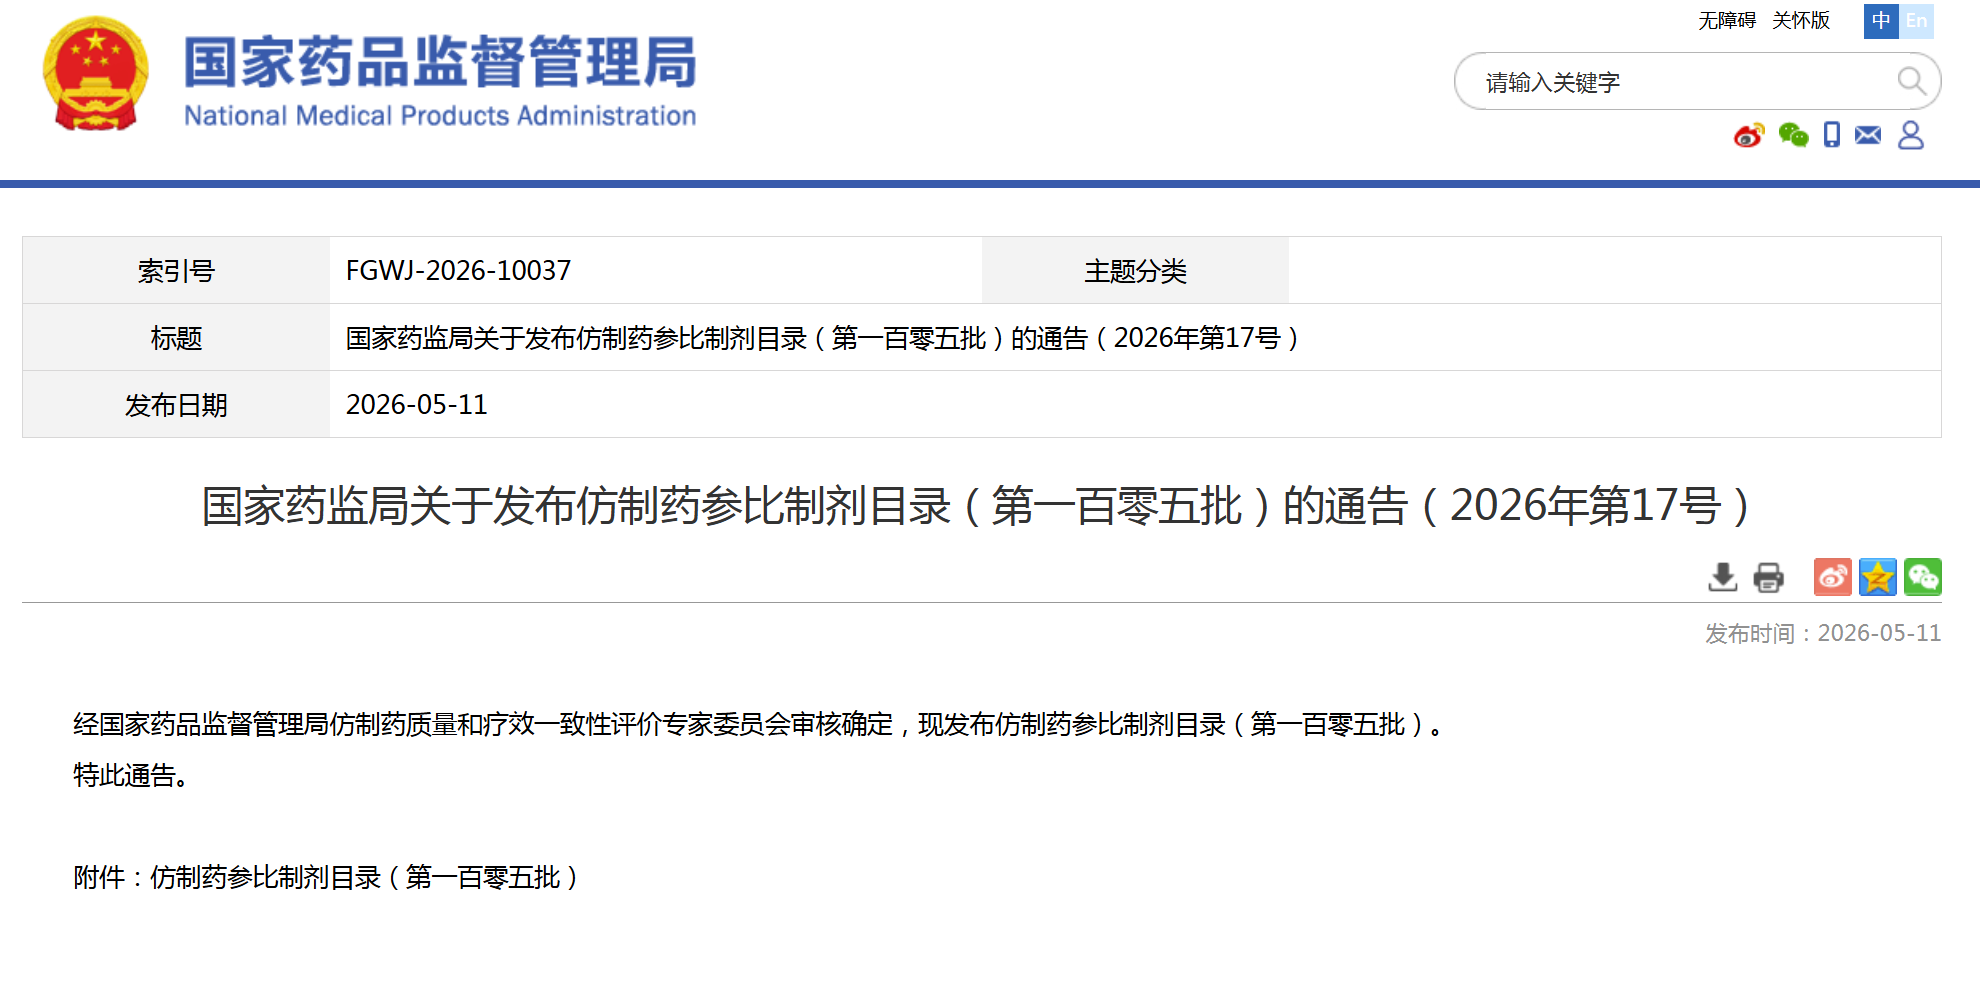Open attachment 仿制药参比制剂目录（第一百零五批）

pyautogui.click(x=365, y=878)
